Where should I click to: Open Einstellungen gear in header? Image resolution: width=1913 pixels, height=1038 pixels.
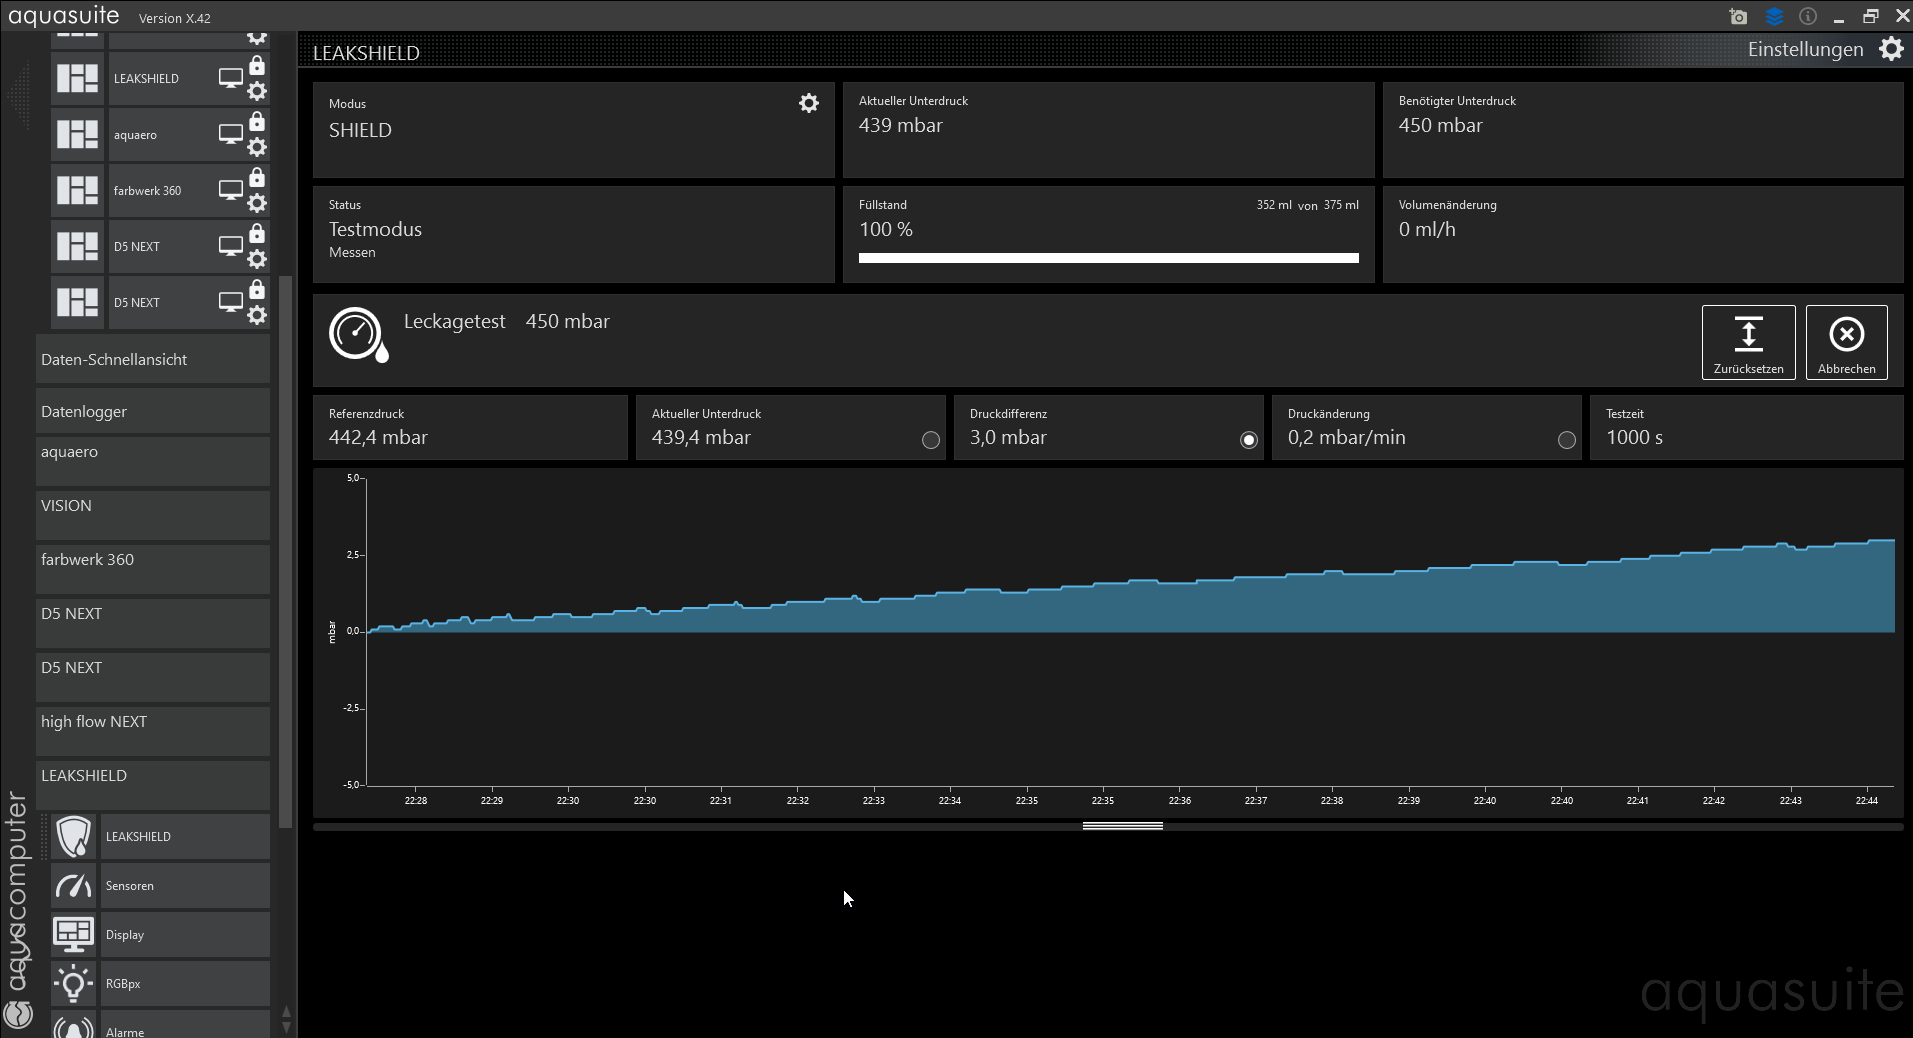click(1890, 49)
